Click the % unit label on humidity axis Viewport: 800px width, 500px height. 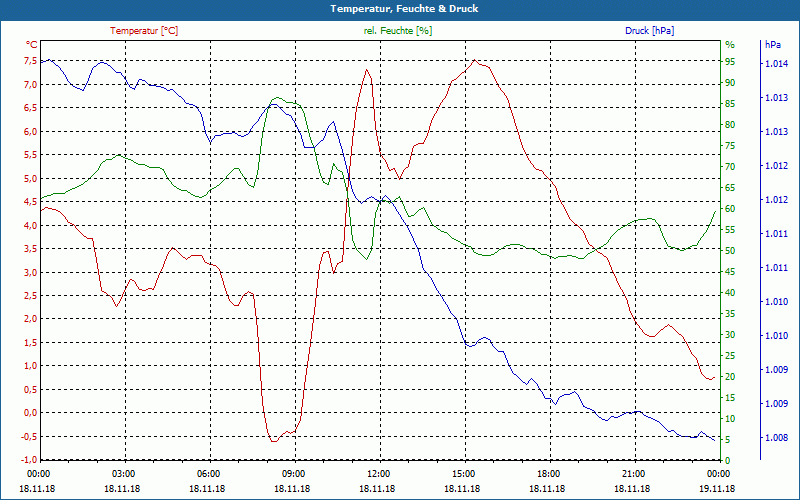click(x=730, y=45)
